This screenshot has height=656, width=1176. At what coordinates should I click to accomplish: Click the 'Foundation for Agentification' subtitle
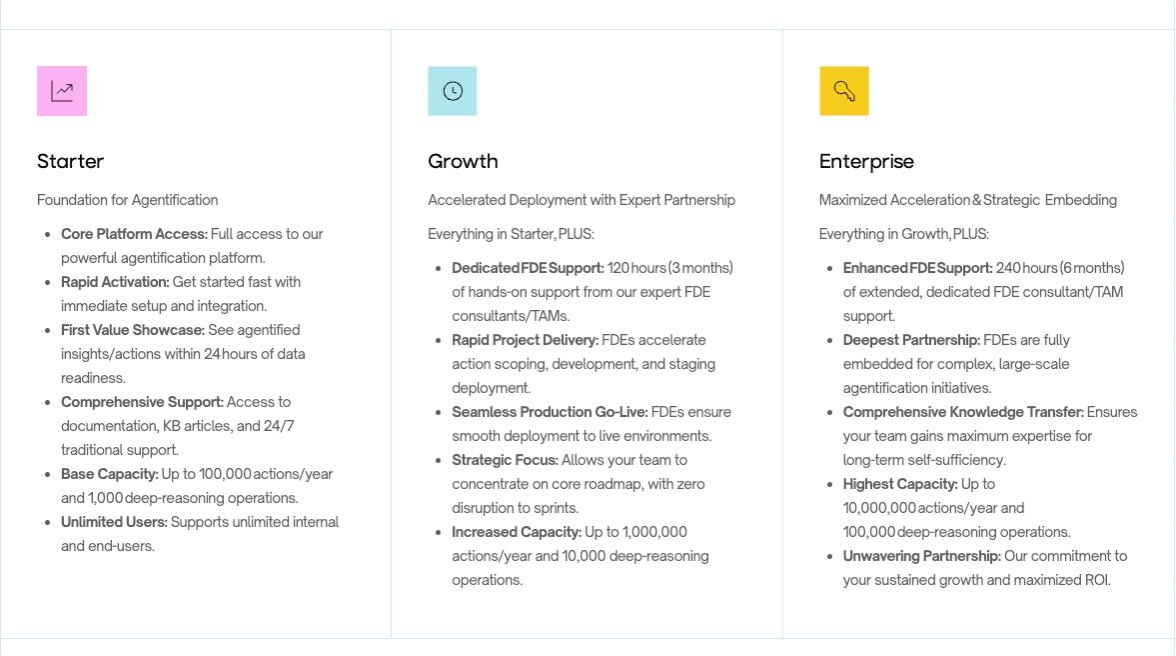coord(127,200)
